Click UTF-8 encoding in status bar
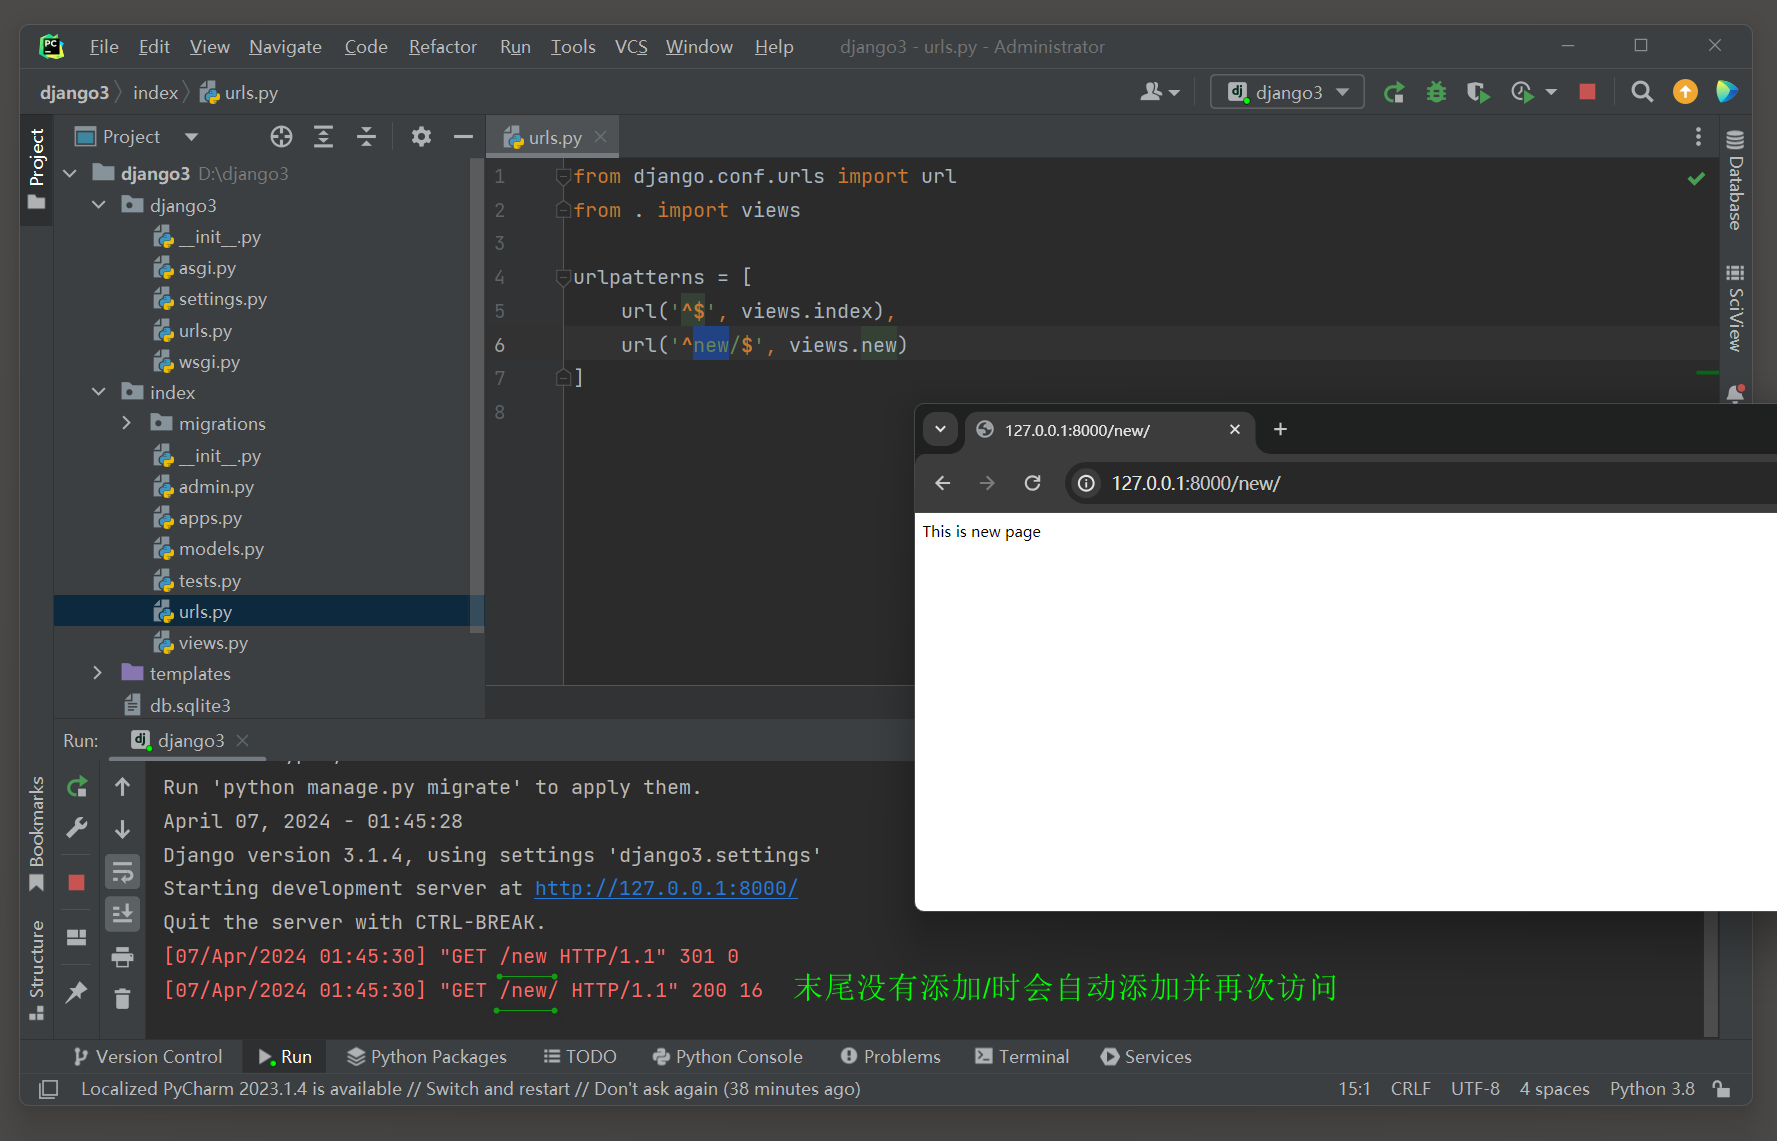Image resolution: width=1777 pixels, height=1141 pixels. [1475, 1089]
